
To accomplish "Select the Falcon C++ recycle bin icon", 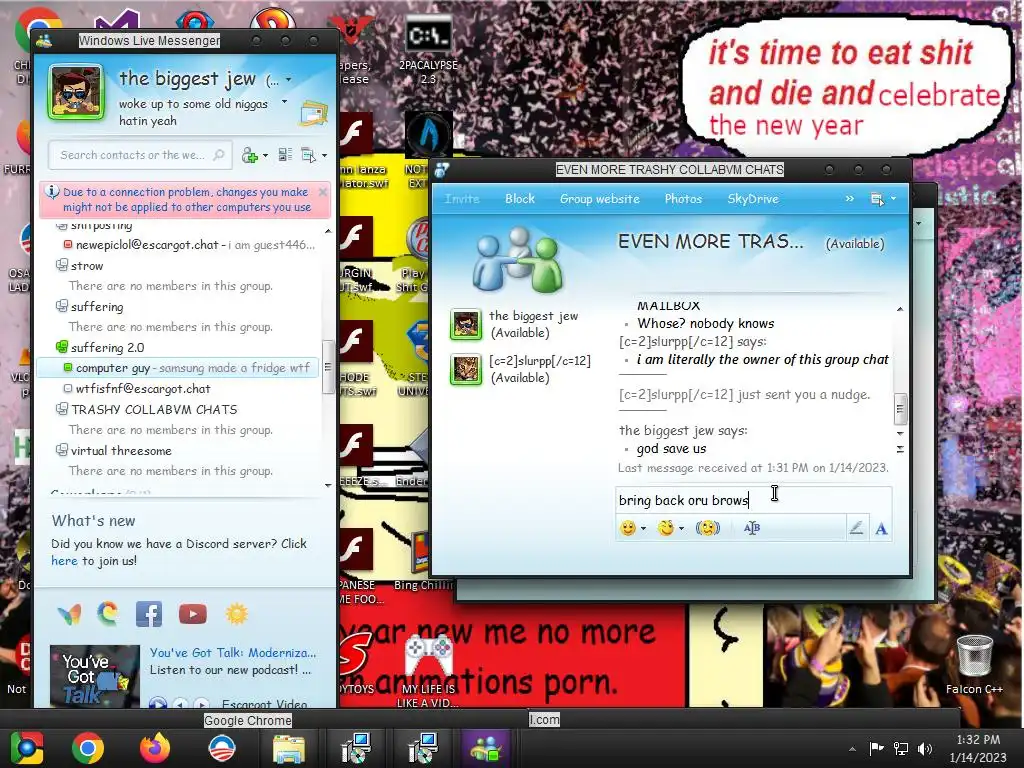I will click(x=974, y=664).
